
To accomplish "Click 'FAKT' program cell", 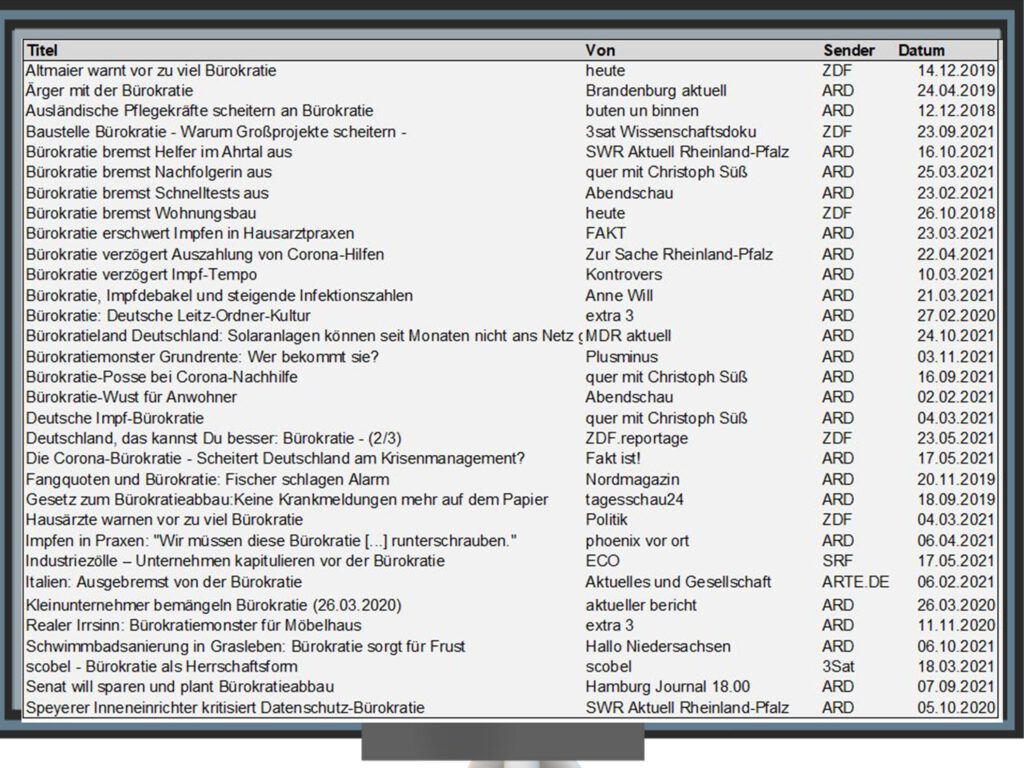I will pos(605,234).
